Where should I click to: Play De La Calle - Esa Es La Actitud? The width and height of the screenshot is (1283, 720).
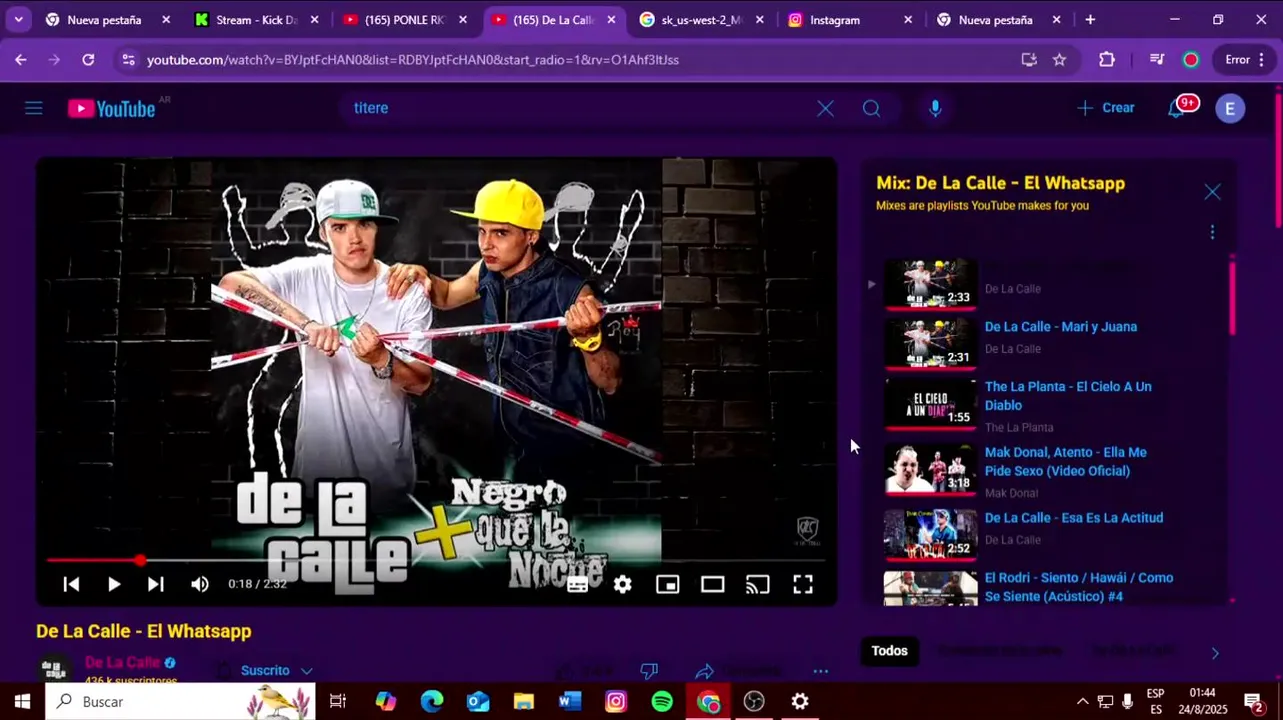[x=1074, y=518]
